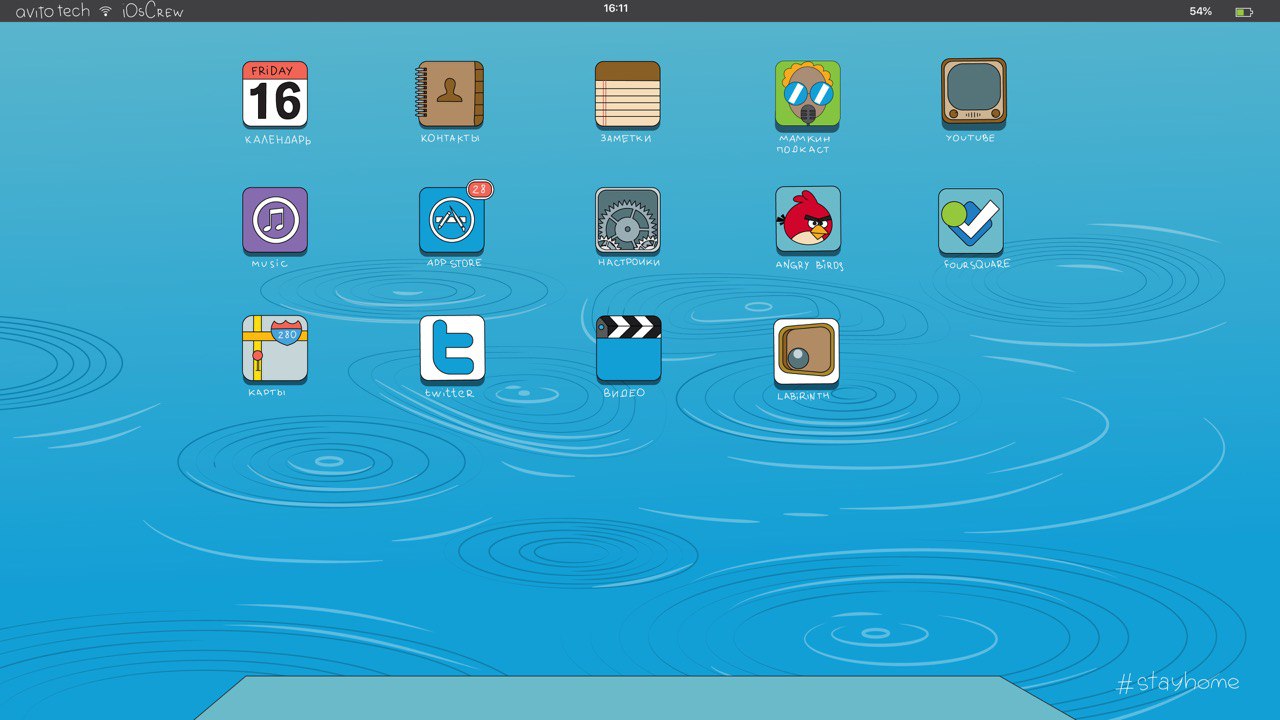
Task: Tap the iOsCrew label in status bar
Action: coord(153,11)
